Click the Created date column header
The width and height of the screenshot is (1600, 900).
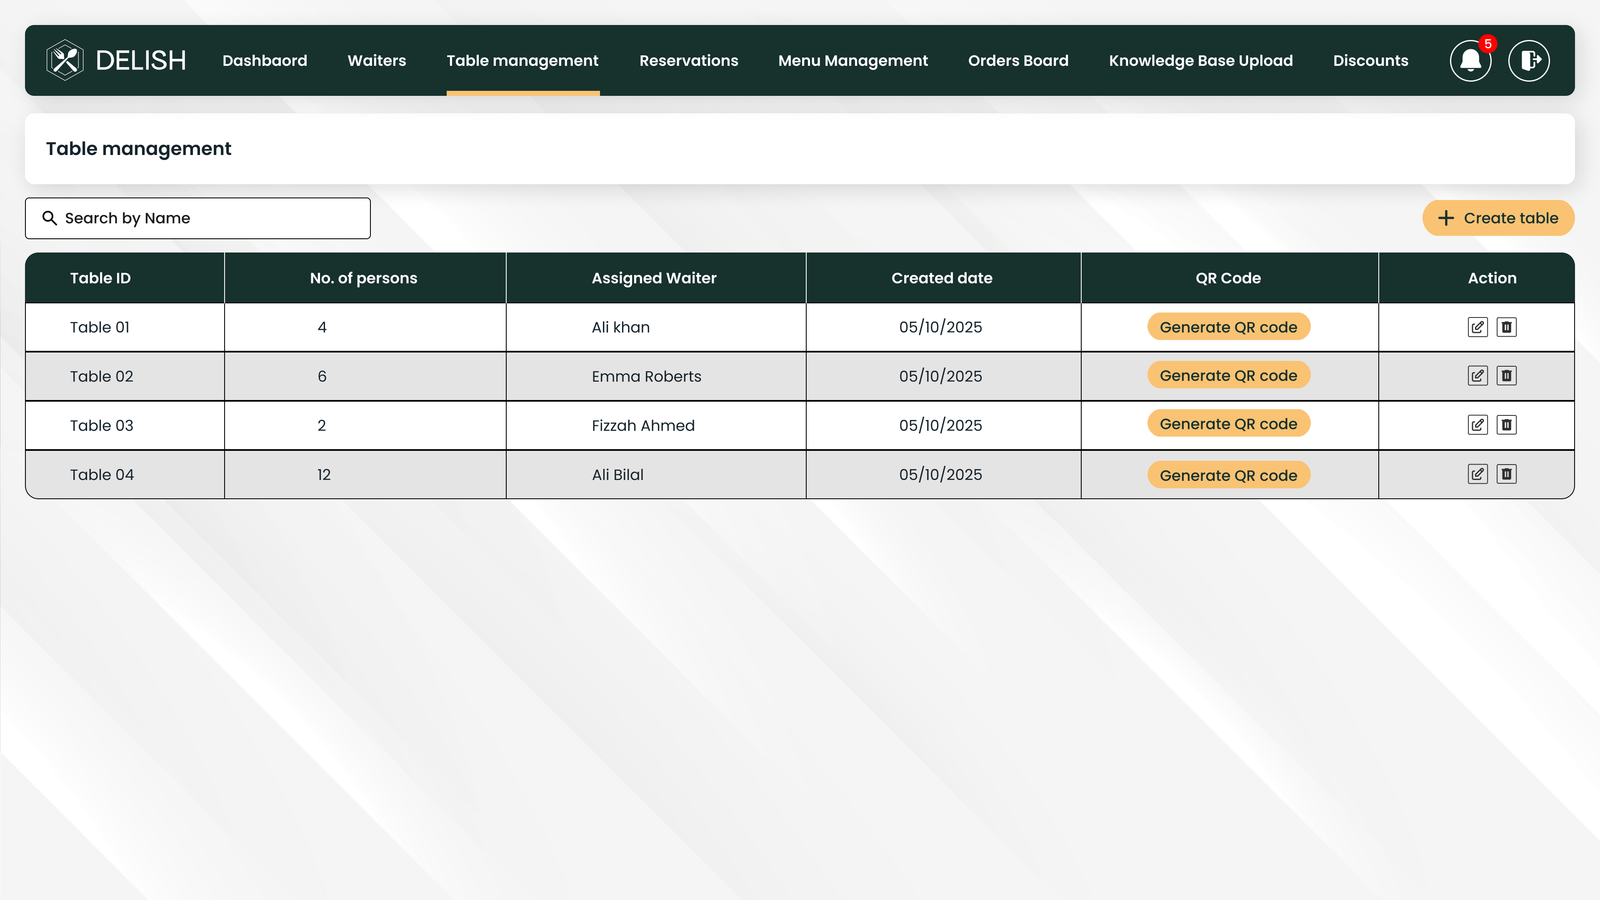point(942,278)
